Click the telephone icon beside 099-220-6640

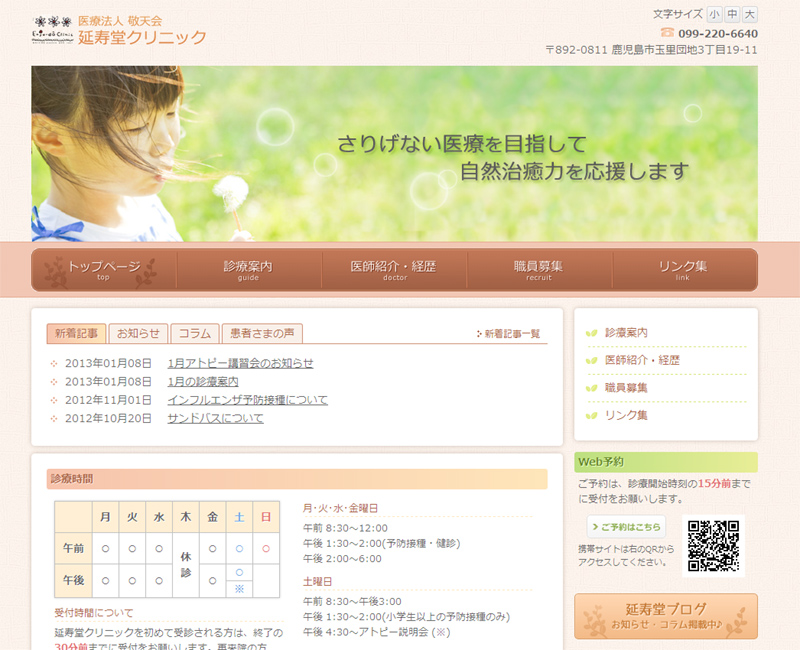click(667, 33)
